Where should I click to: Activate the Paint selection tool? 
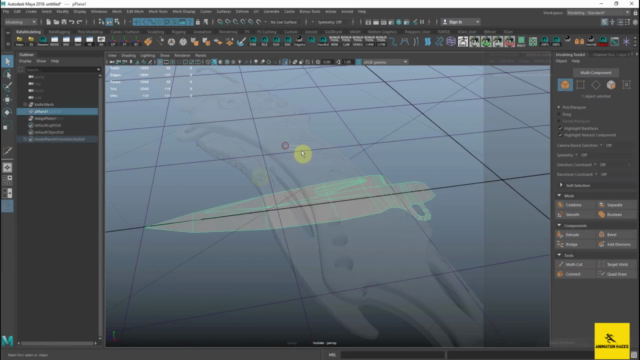(x=7, y=87)
